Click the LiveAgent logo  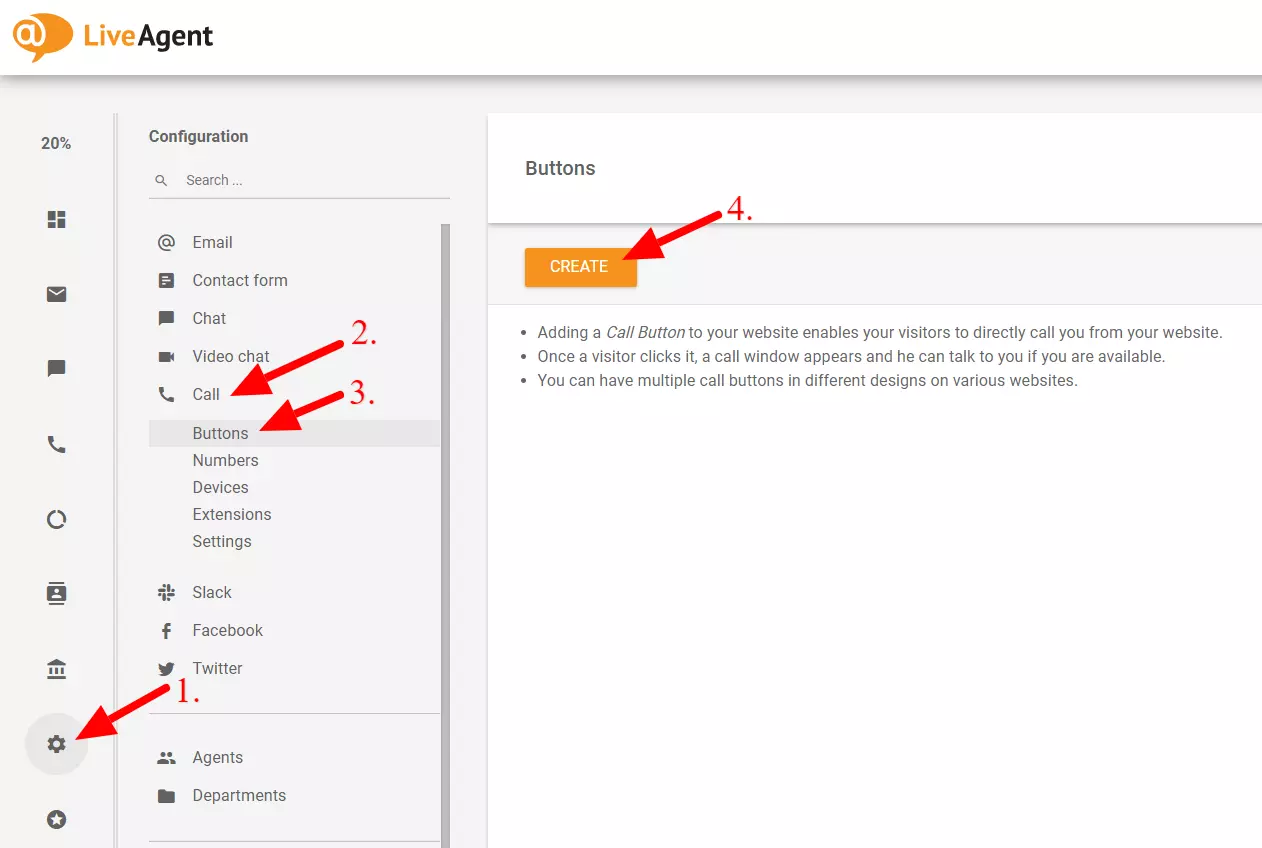[x=110, y=36]
